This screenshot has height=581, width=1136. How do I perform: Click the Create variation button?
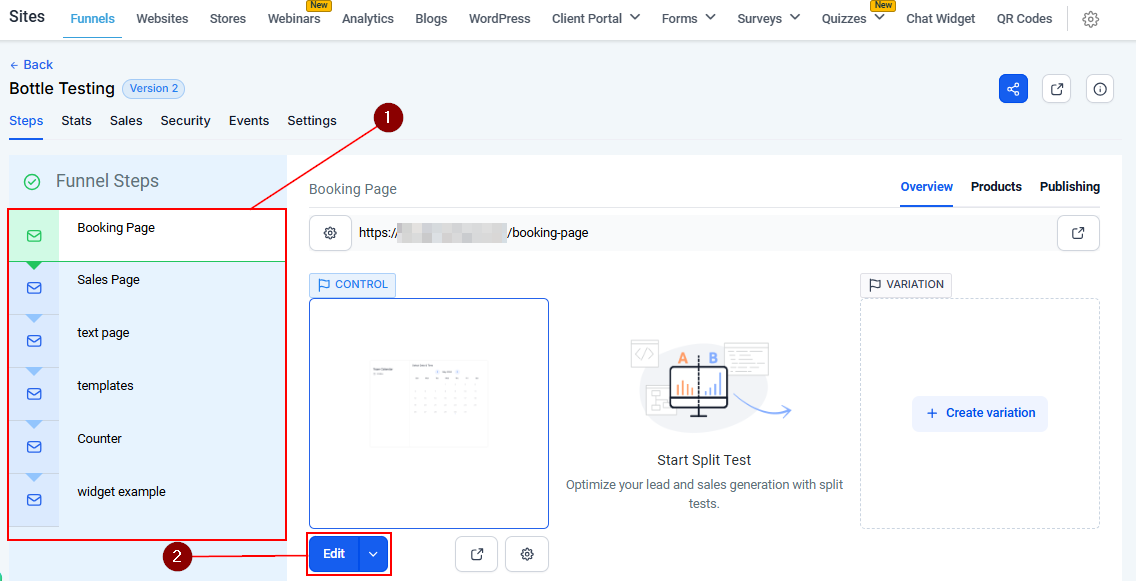pos(980,413)
